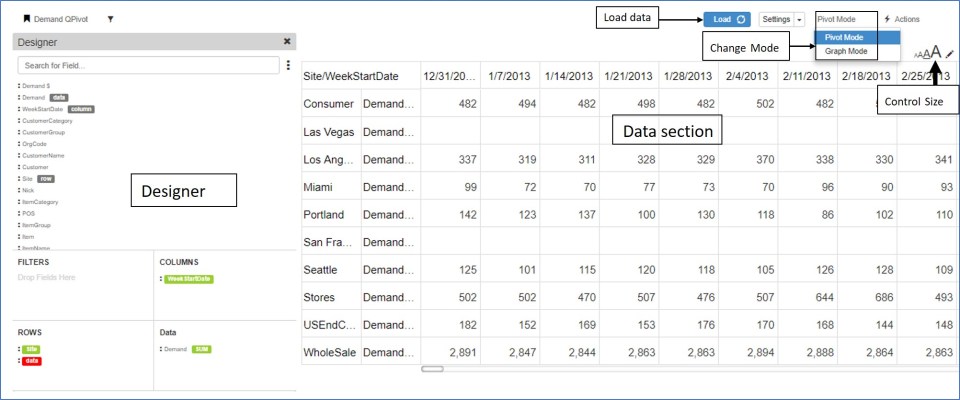960x400 pixels.
Task: Grab the drag handle of WeekStartDate field
Action: pyautogui.click(x=19, y=109)
